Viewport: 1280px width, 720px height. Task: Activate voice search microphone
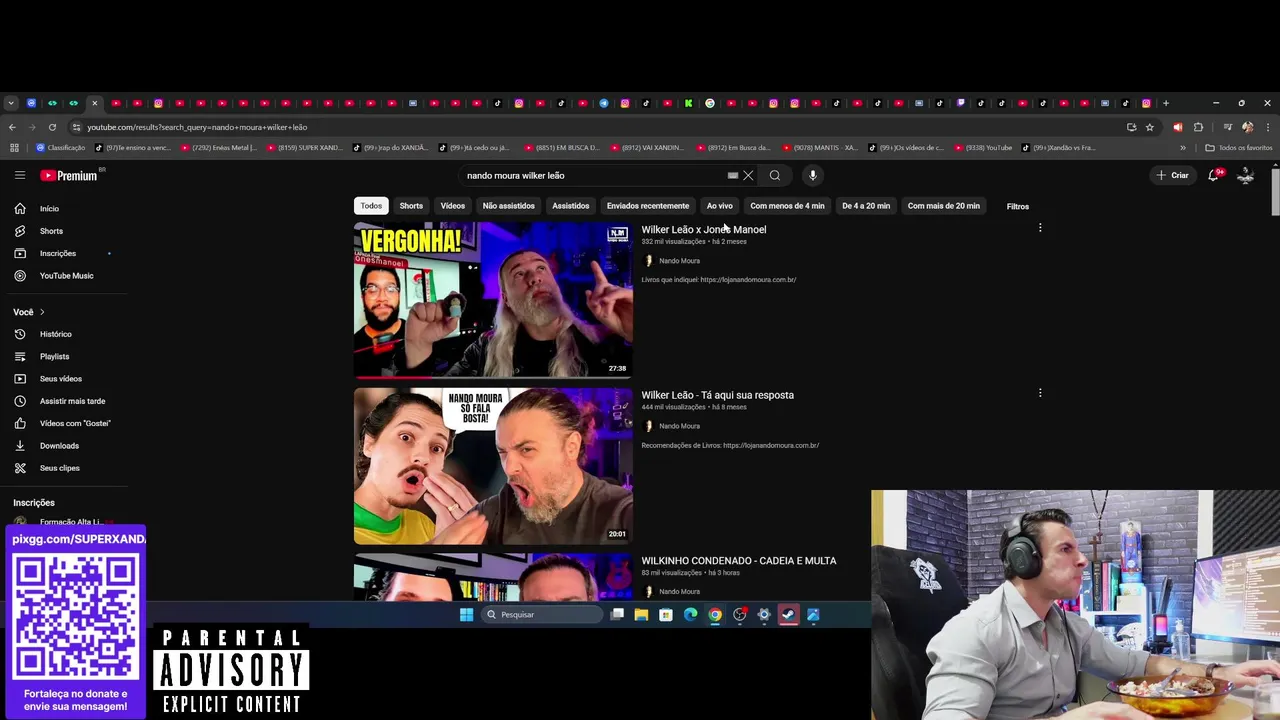pos(813,175)
